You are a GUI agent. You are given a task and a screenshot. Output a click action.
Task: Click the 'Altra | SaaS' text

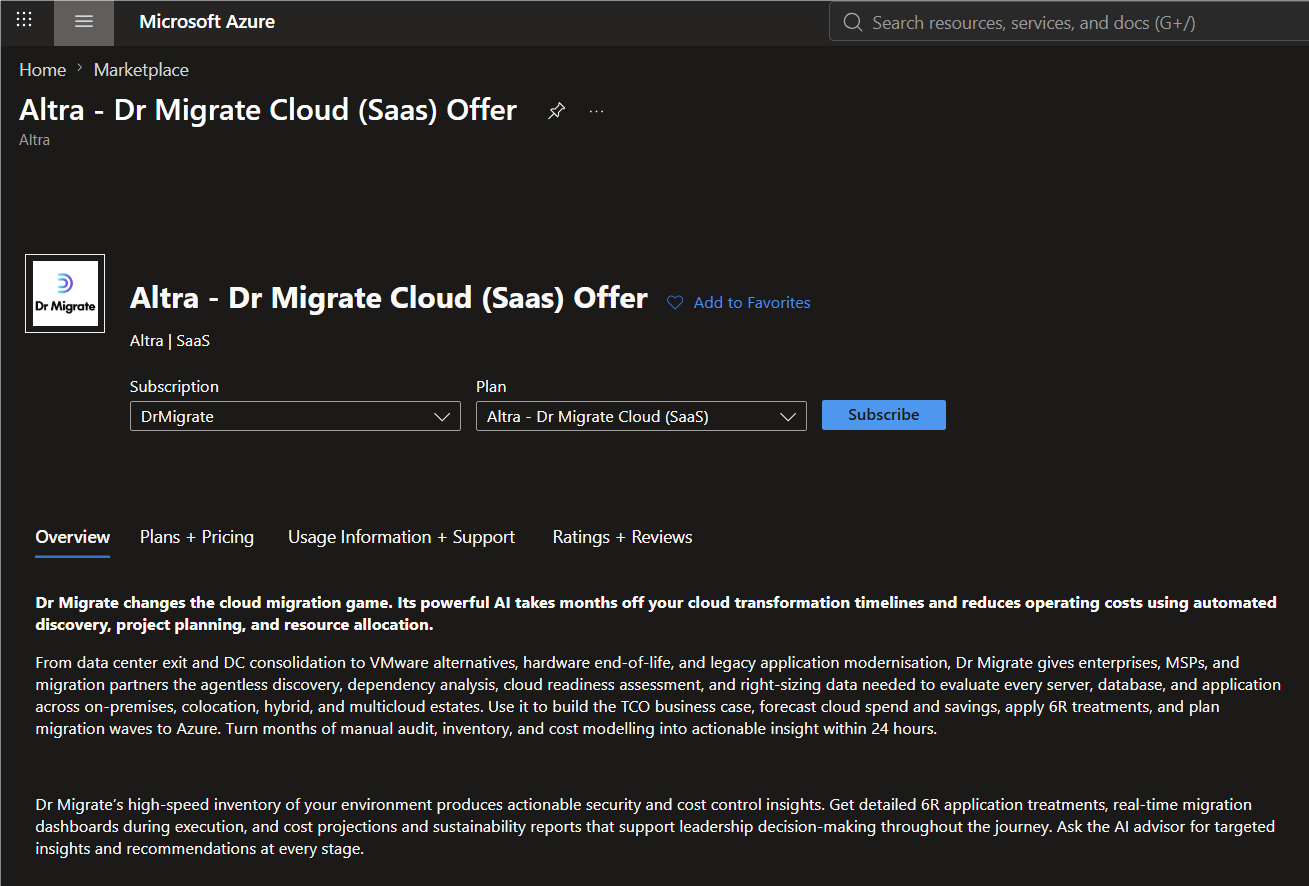[x=170, y=341]
